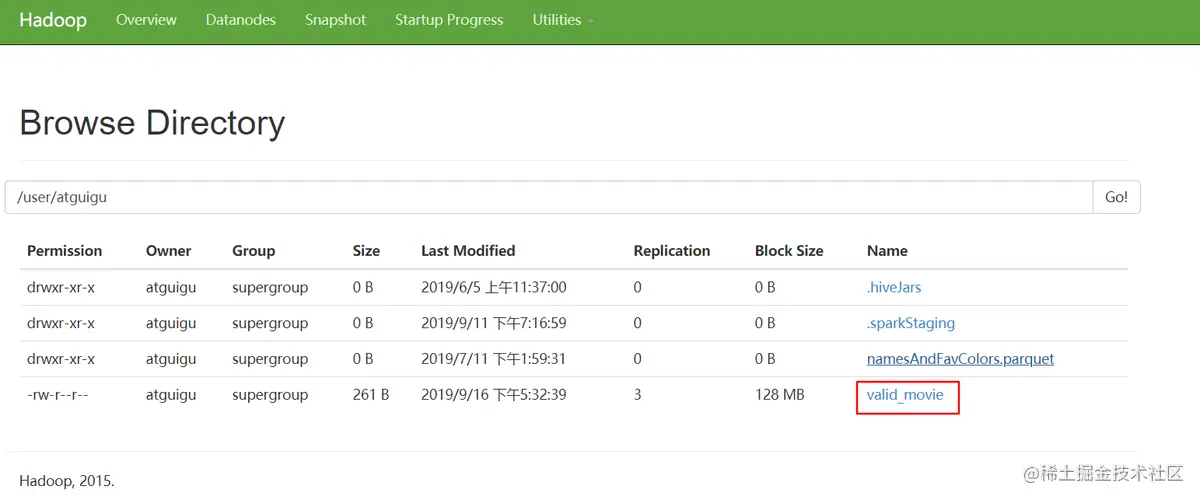1200x500 pixels.
Task: Select the Size column header
Action: pyautogui.click(x=367, y=251)
